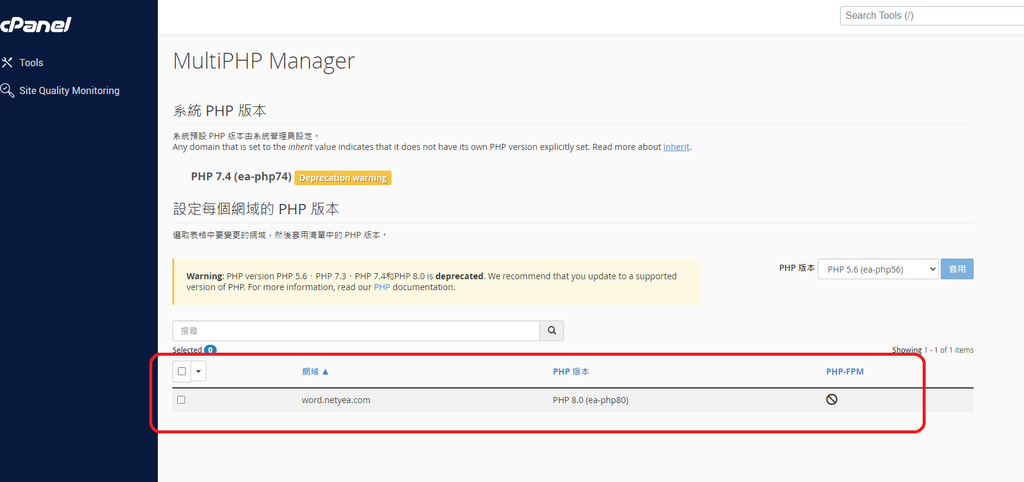Click the PHP 7.4 (ea-php74) text
The height and width of the screenshot is (482, 1024).
pyautogui.click(x=241, y=177)
